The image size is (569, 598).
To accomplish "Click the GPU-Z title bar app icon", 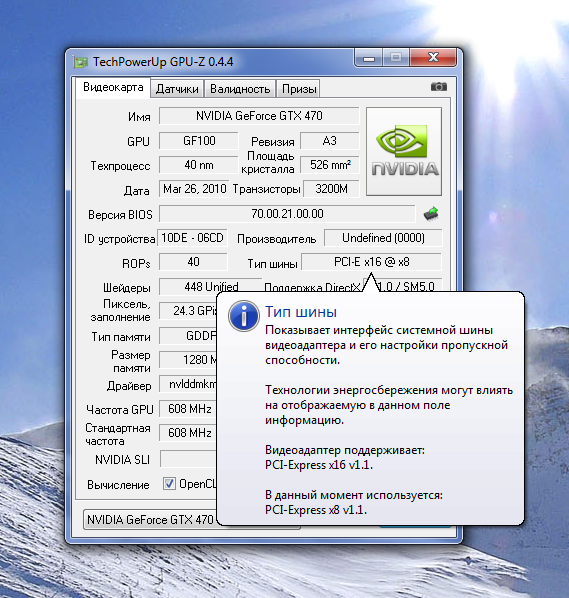I will [80, 62].
